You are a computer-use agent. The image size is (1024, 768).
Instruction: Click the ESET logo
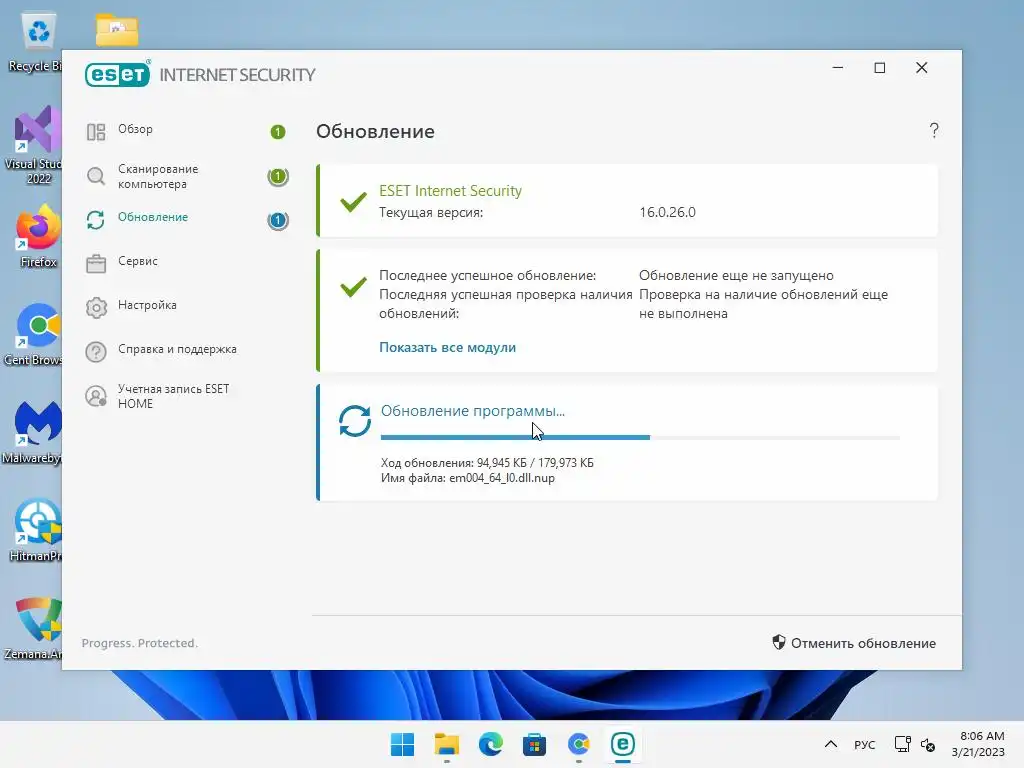118,74
